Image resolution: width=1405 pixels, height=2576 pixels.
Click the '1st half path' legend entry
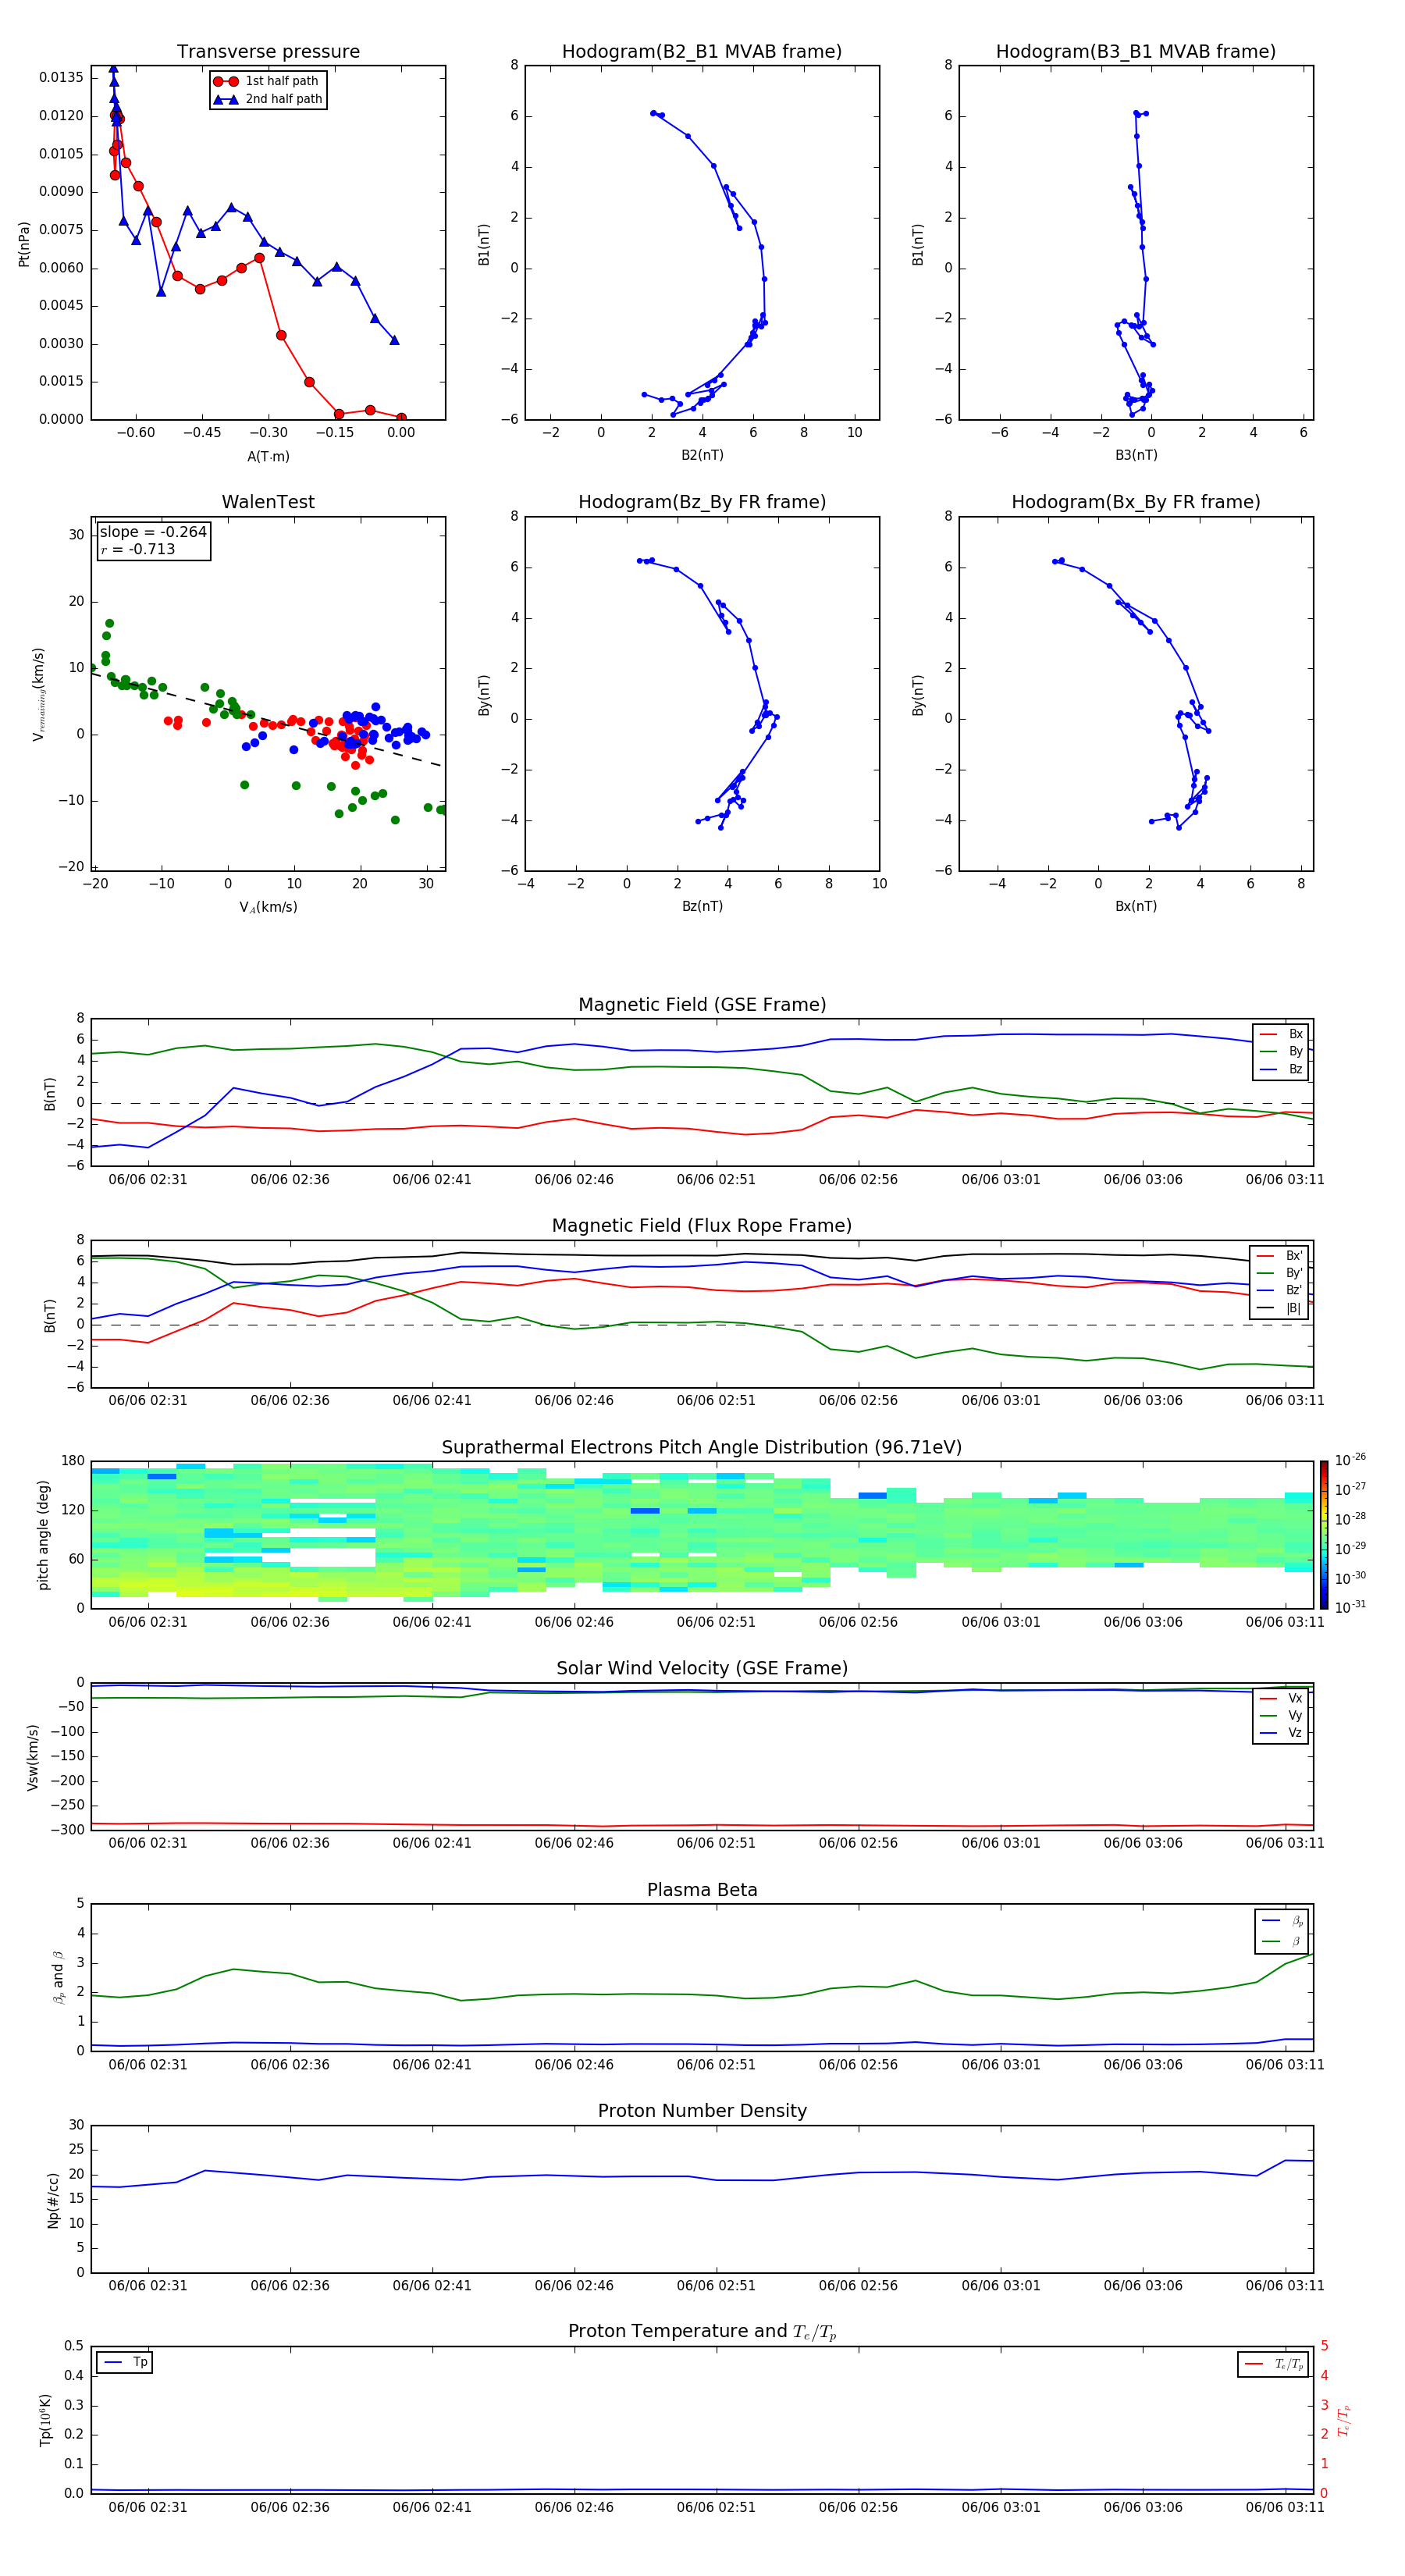coord(266,81)
